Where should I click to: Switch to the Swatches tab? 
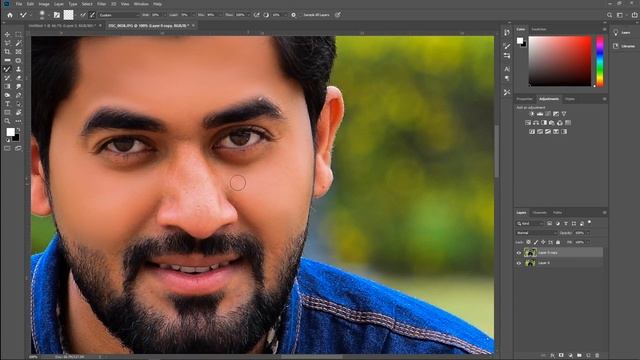[x=539, y=29]
